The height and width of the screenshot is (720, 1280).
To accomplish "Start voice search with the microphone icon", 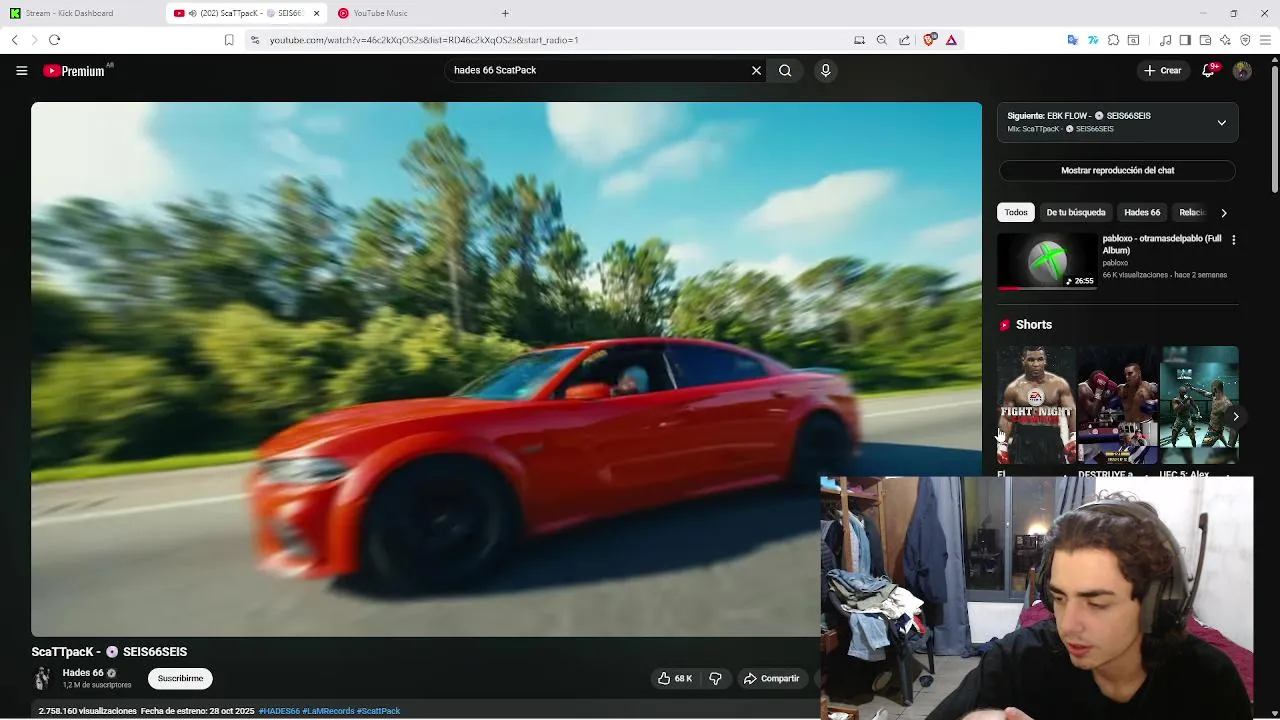I will (x=825, y=70).
